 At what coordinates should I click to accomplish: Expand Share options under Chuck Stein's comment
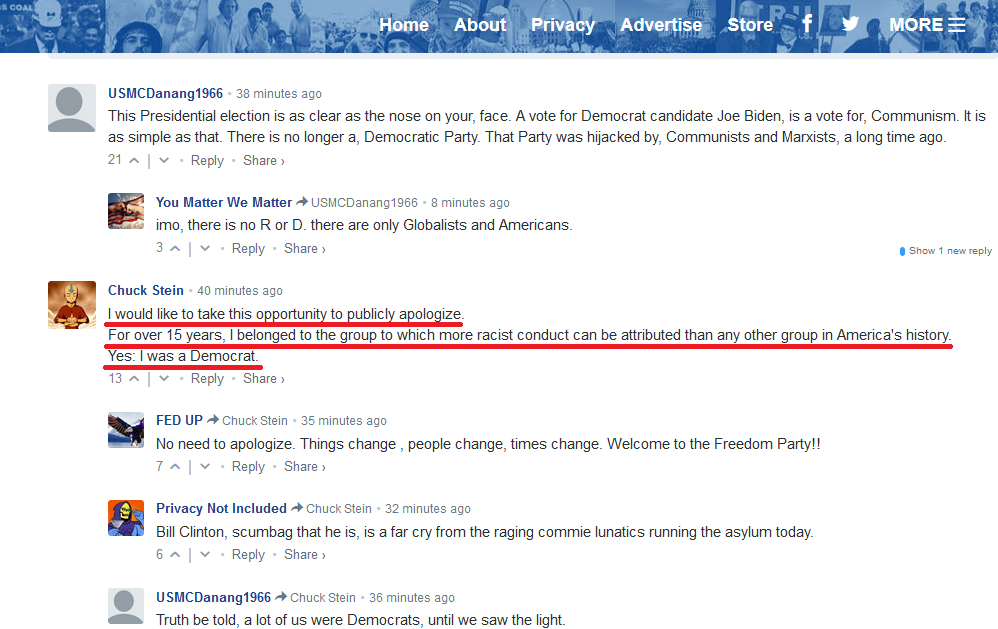point(264,378)
